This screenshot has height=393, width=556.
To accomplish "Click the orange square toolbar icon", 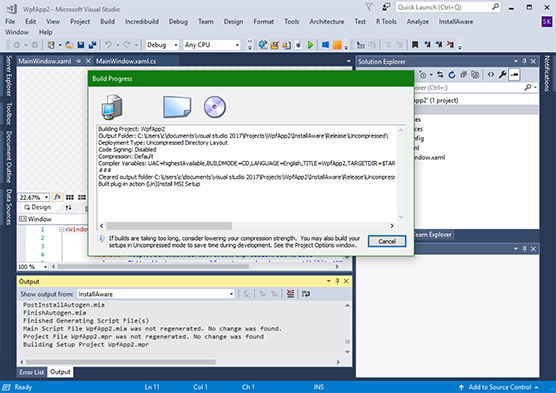I will [337, 45].
